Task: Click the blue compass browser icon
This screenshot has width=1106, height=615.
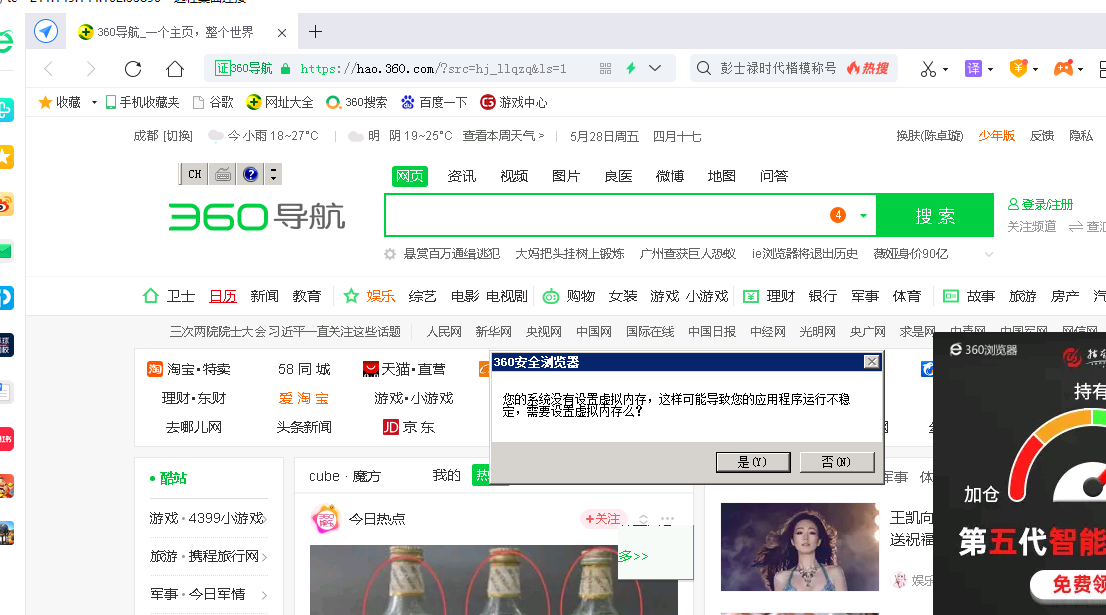Action: click(x=46, y=31)
